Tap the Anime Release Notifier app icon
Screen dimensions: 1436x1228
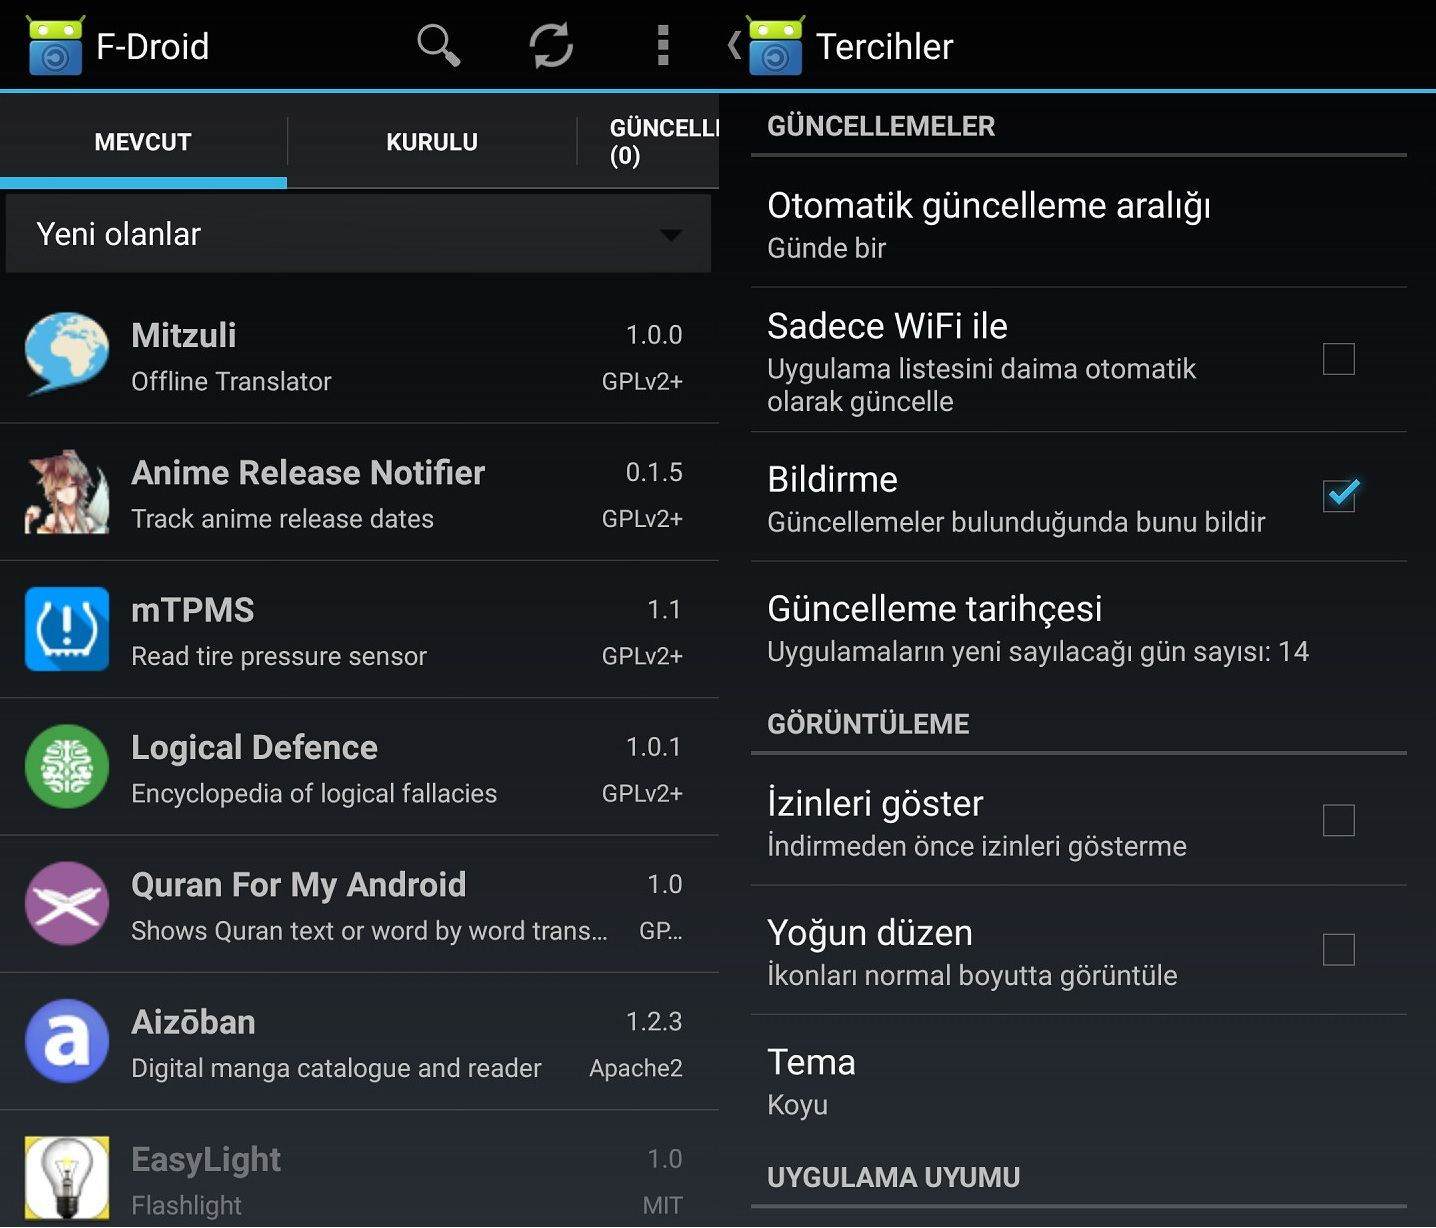(x=67, y=491)
